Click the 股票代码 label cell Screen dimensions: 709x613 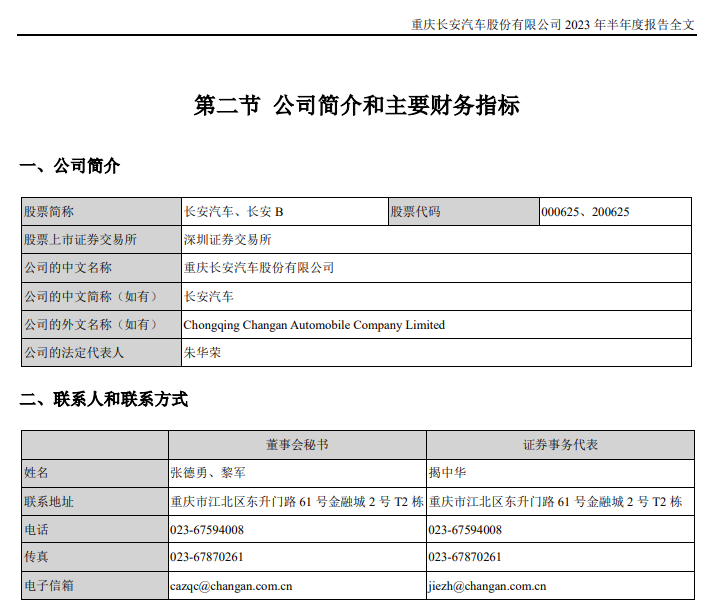click(x=415, y=212)
